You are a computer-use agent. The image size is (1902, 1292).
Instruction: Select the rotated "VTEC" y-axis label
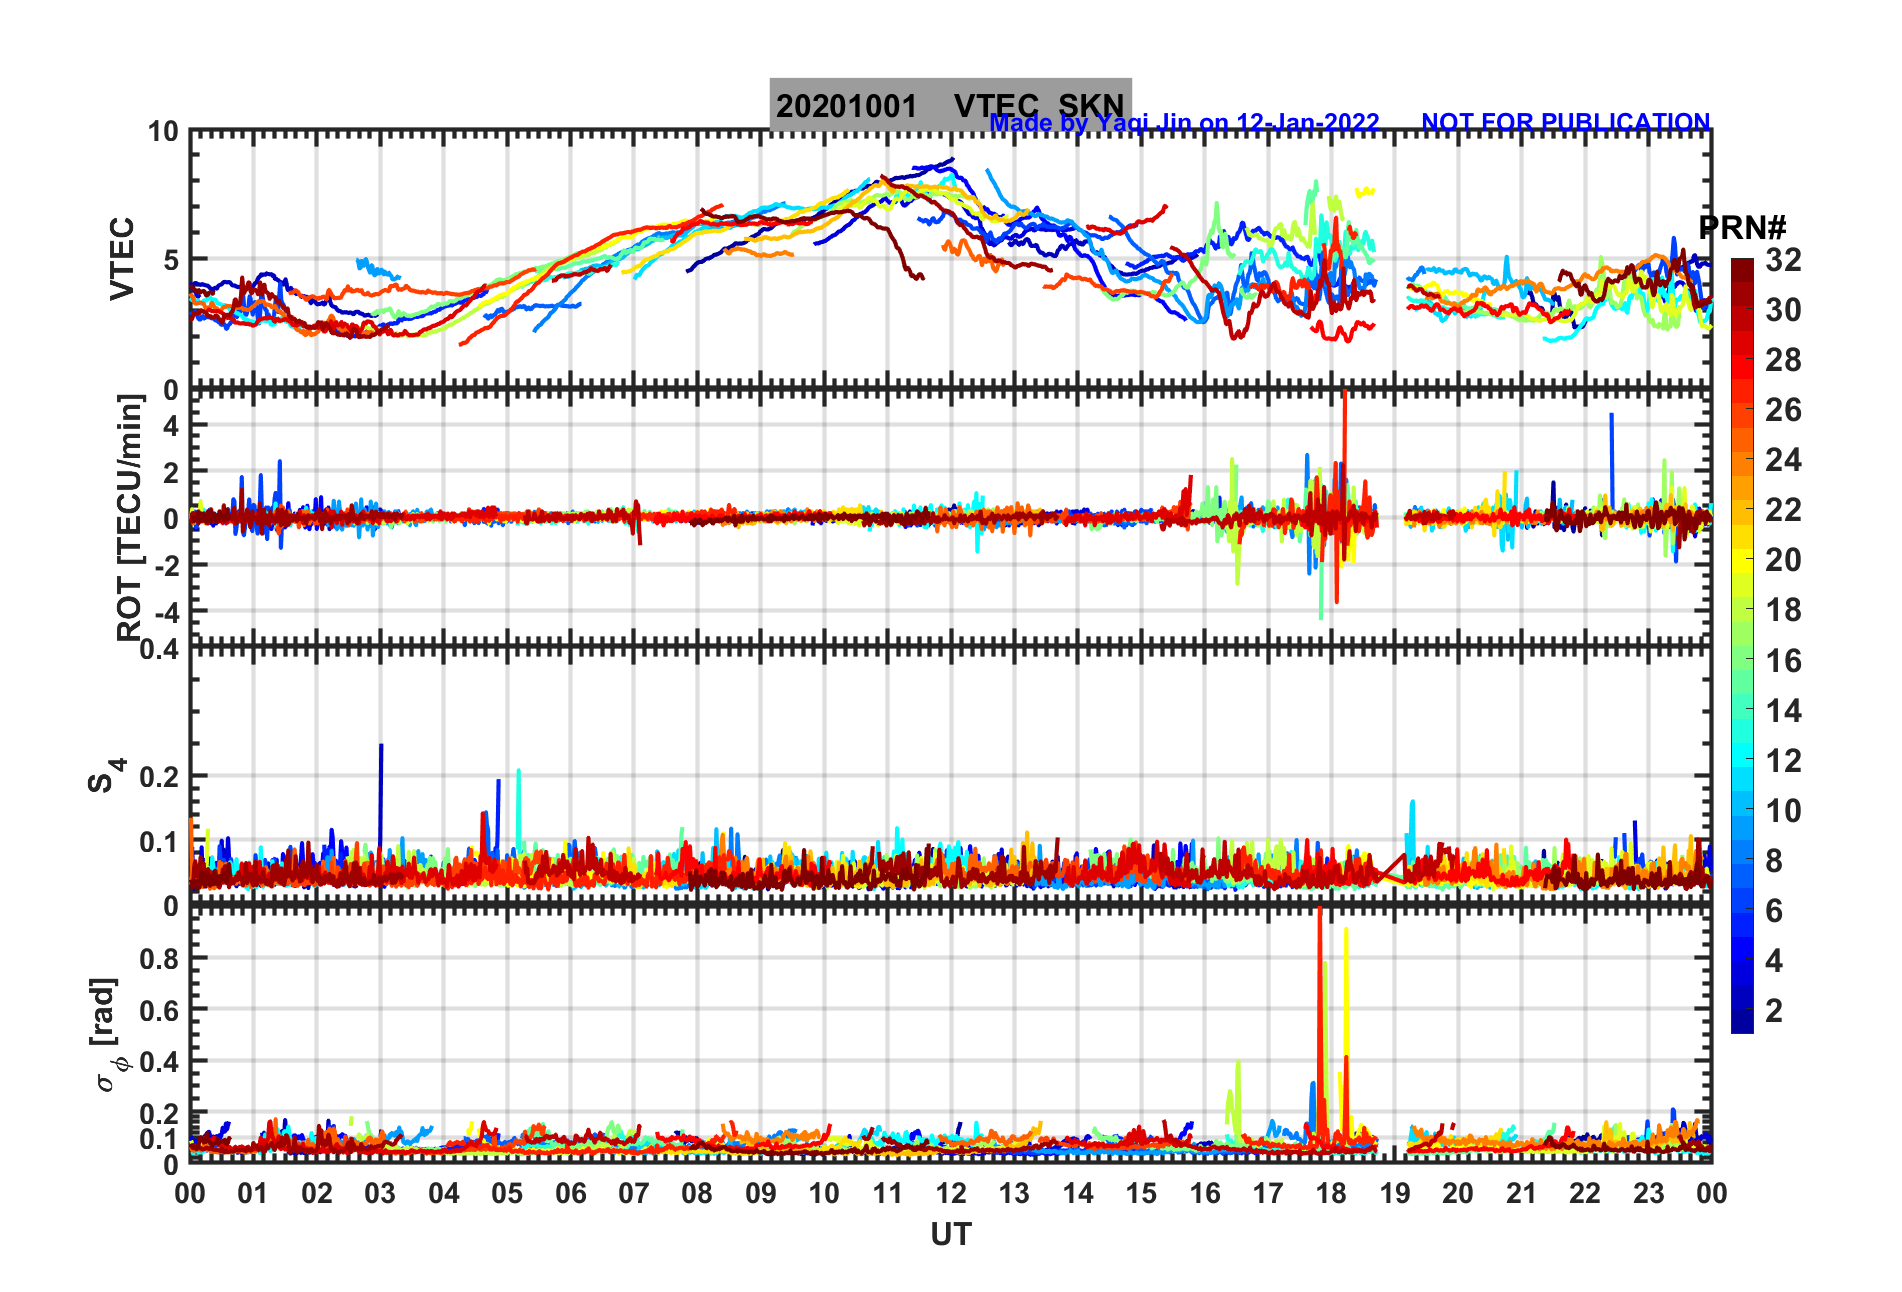coord(122,259)
